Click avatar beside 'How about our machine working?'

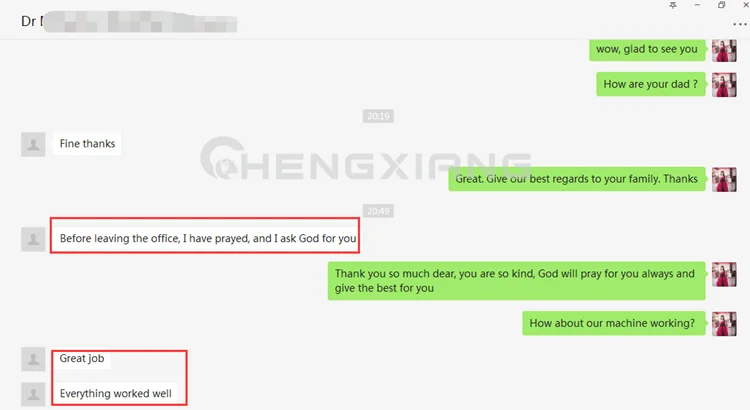724,324
